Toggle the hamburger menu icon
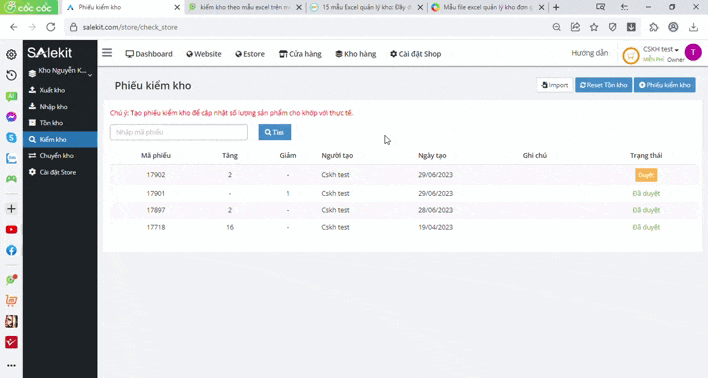 click(107, 53)
